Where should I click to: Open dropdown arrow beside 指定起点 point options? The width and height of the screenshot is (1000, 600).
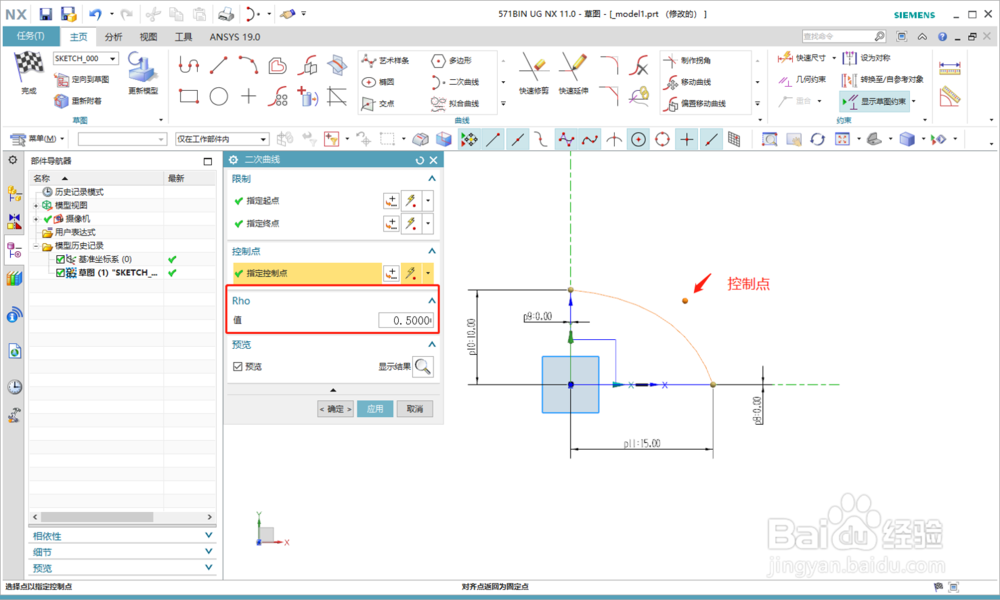point(428,201)
